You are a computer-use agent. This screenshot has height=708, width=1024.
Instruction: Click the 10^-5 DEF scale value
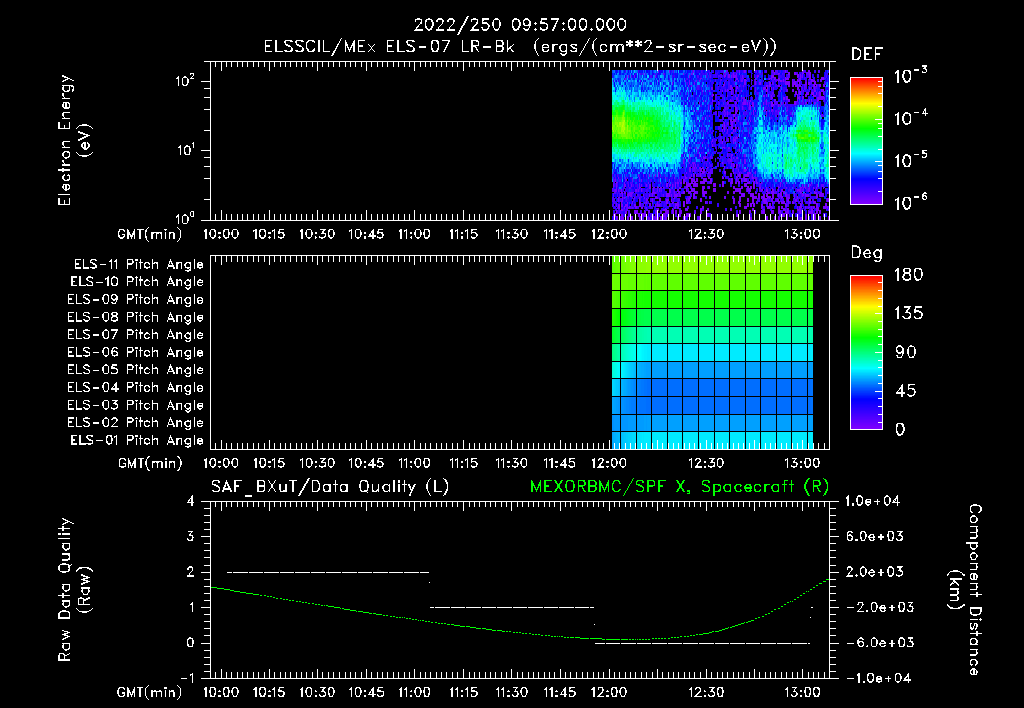910,160
